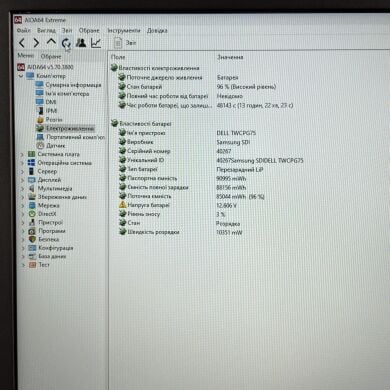Go forward with the right arrow toolbar icon

pyautogui.click(x=36, y=43)
